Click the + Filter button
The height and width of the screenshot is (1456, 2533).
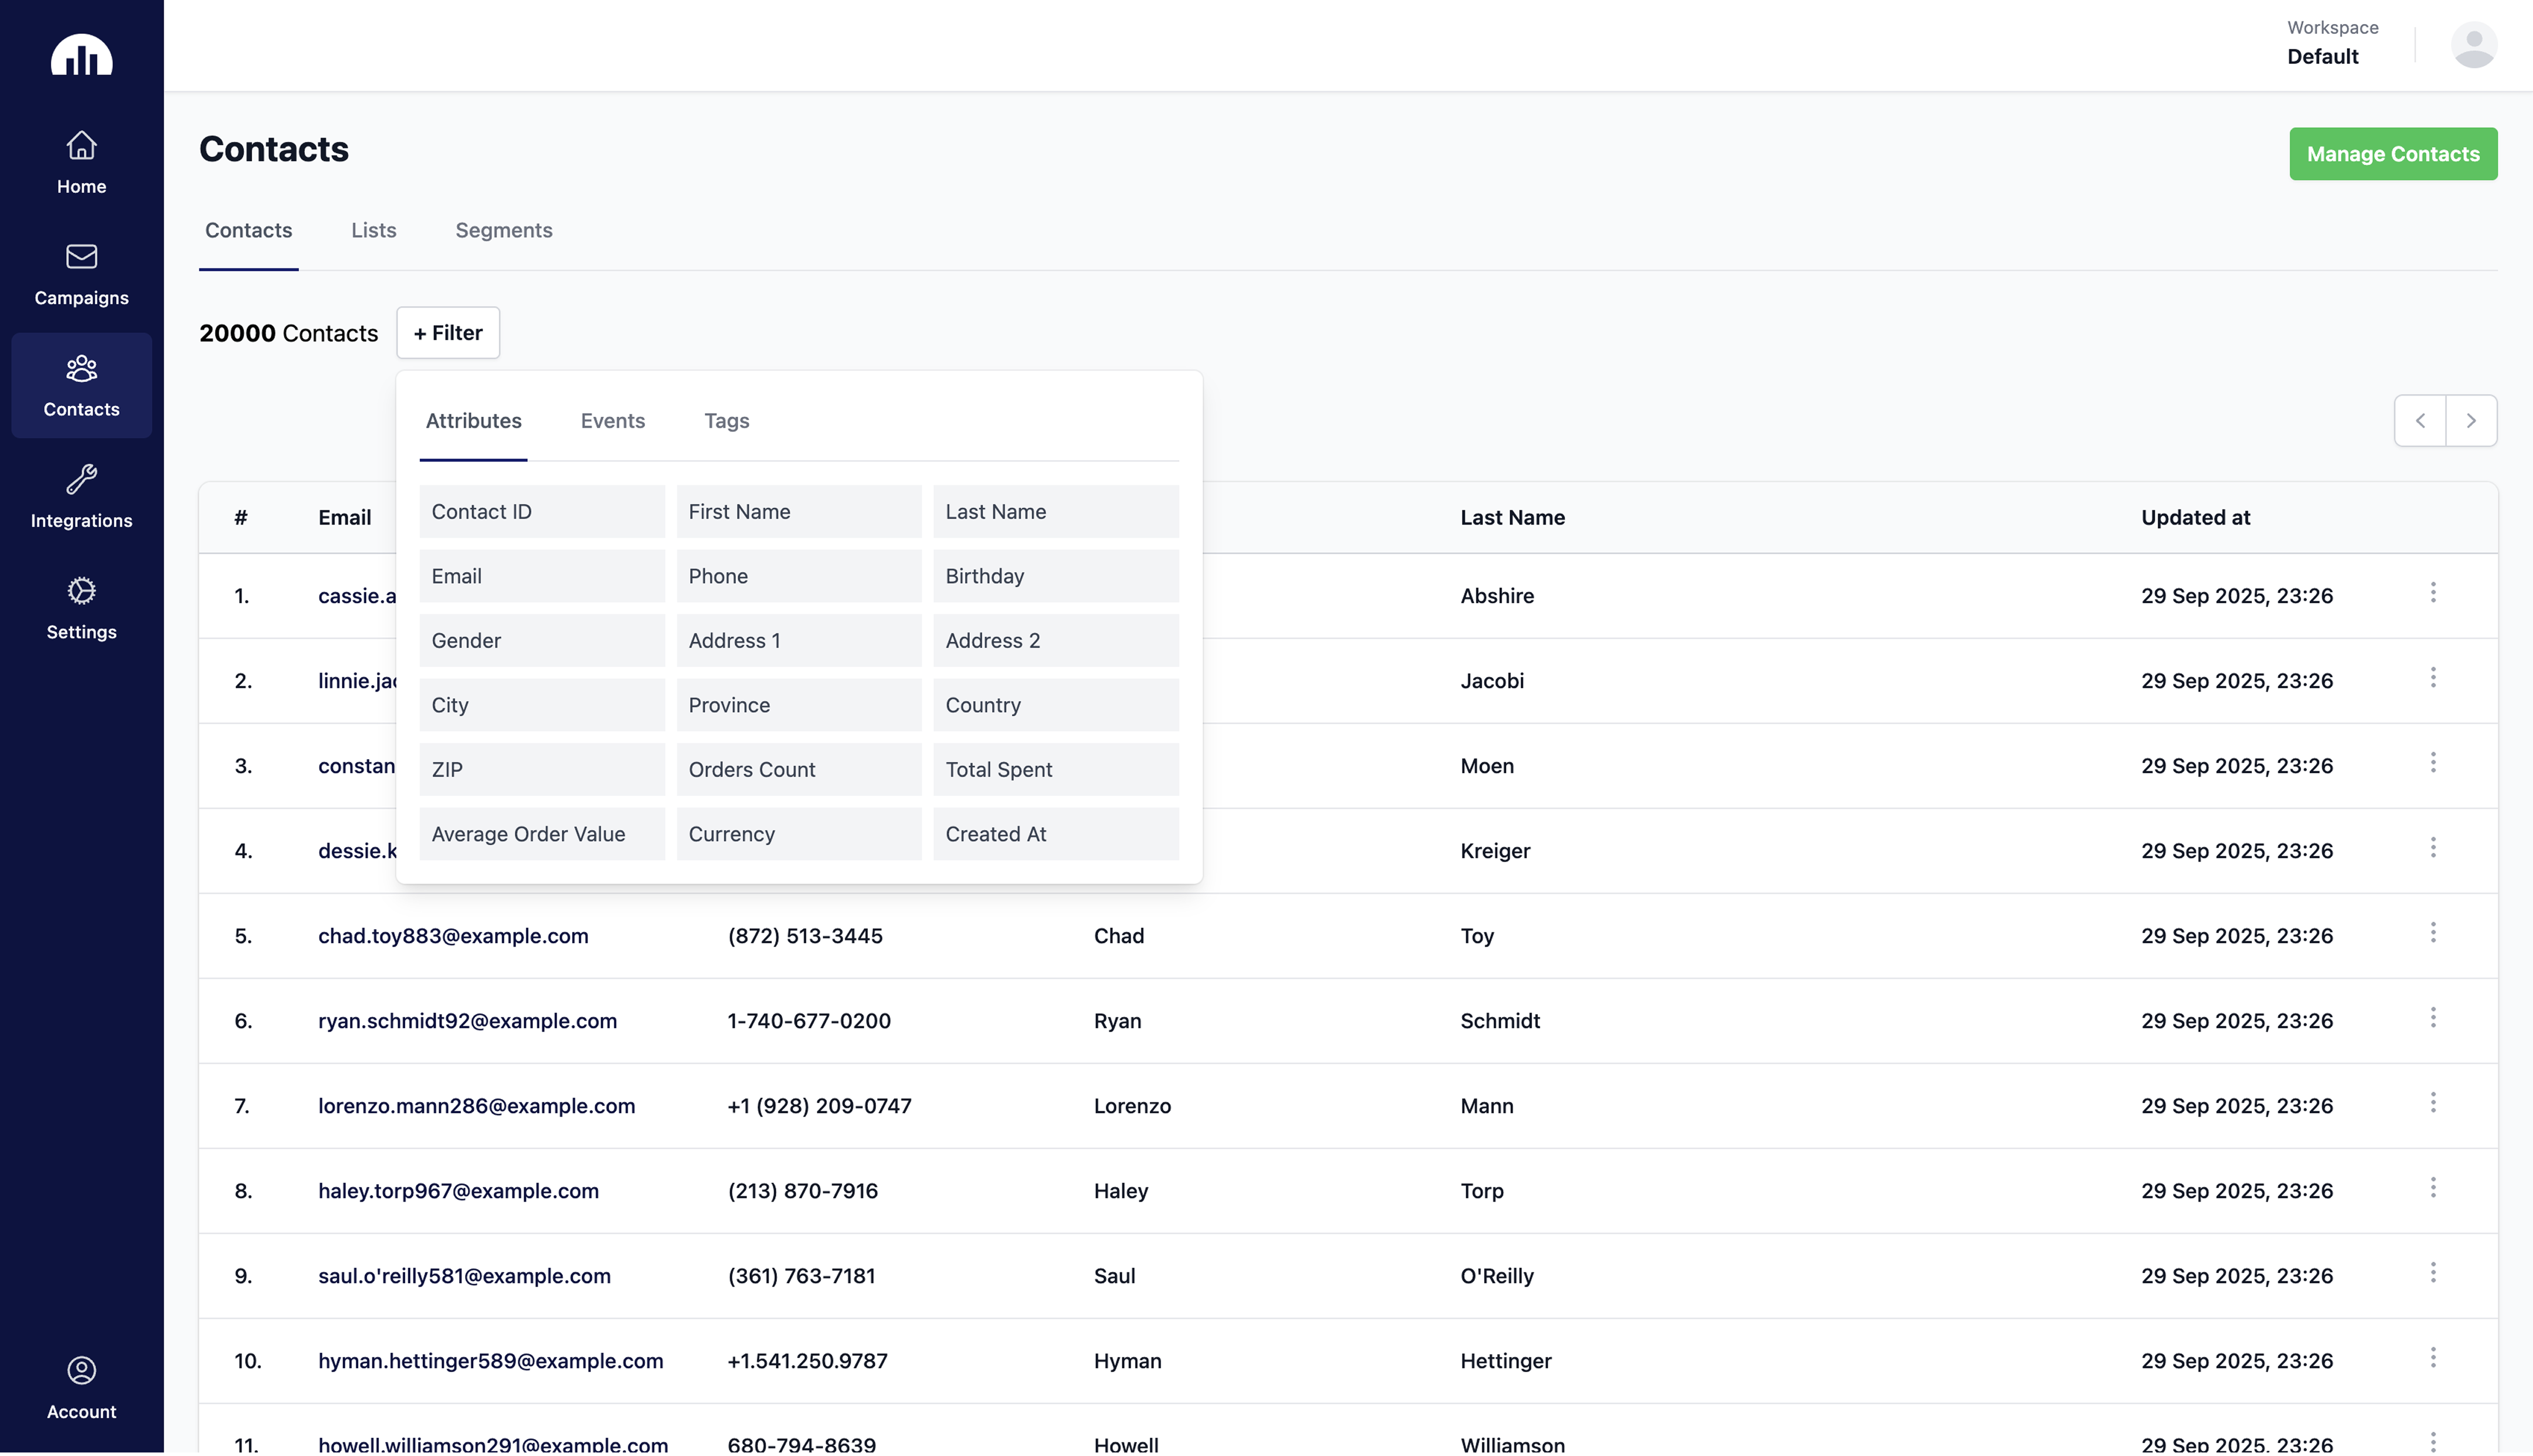pos(447,333)
